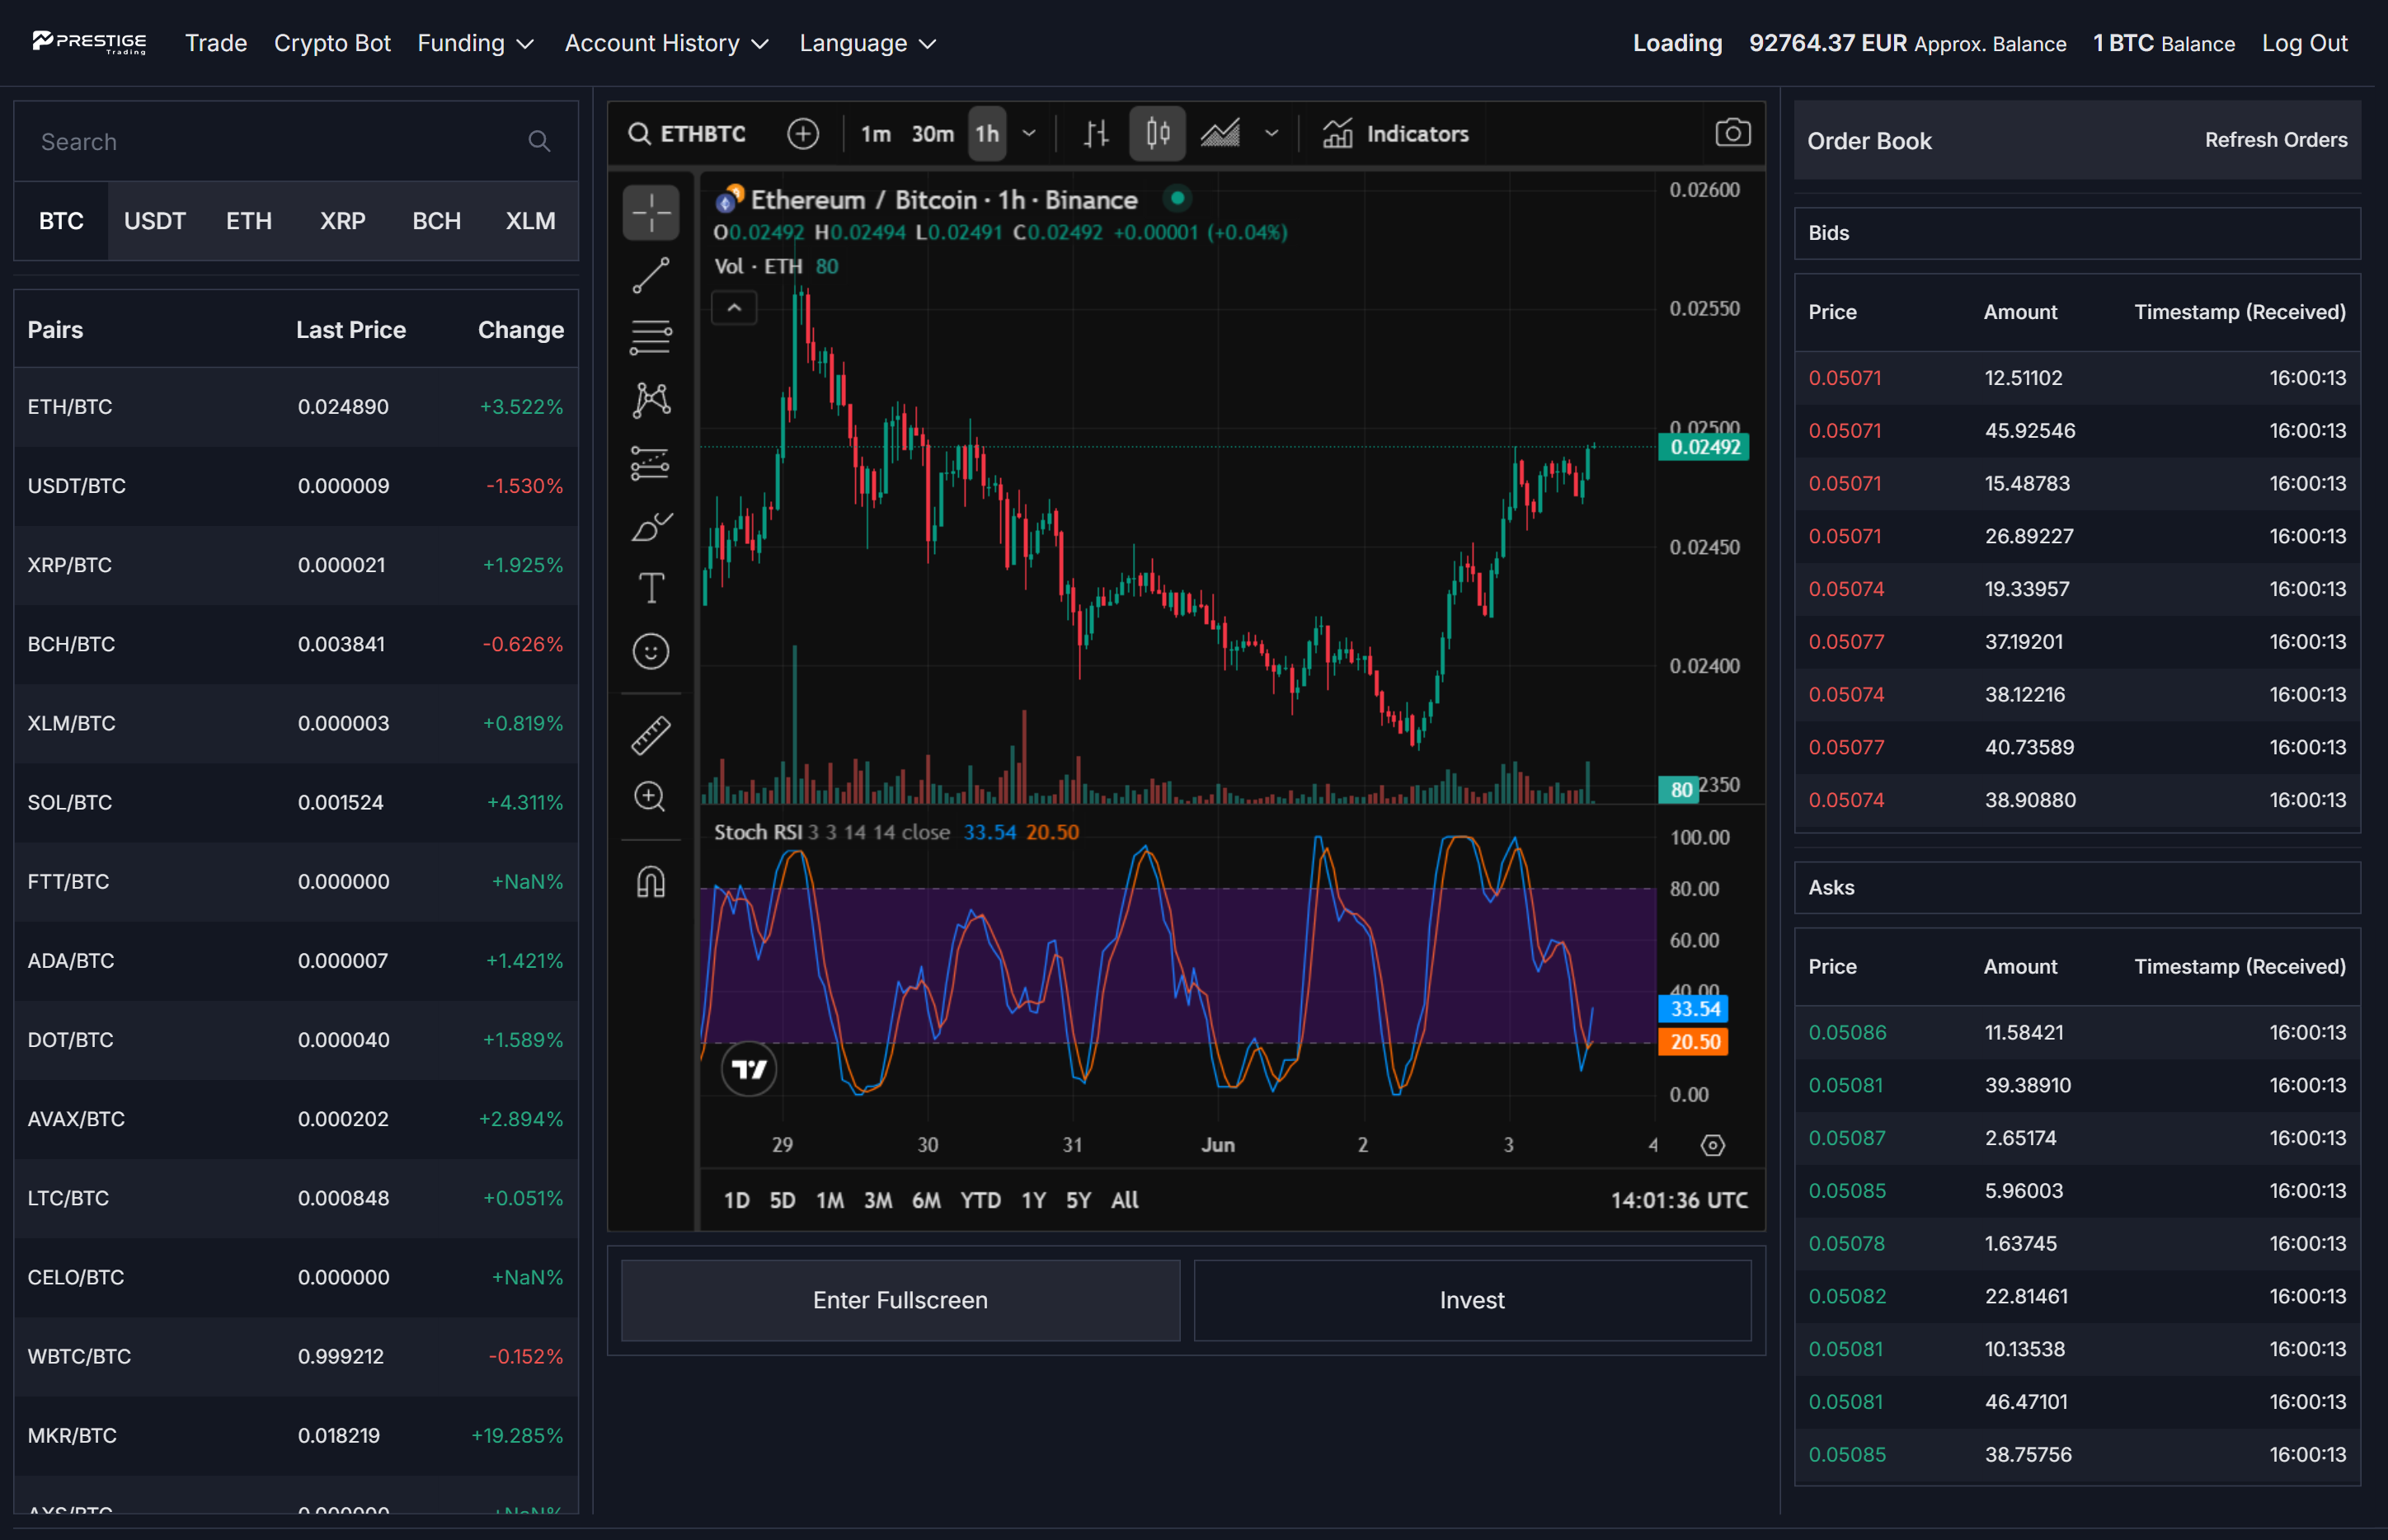
Task: Set chart range to 5D
Action: click(782, 1200)
